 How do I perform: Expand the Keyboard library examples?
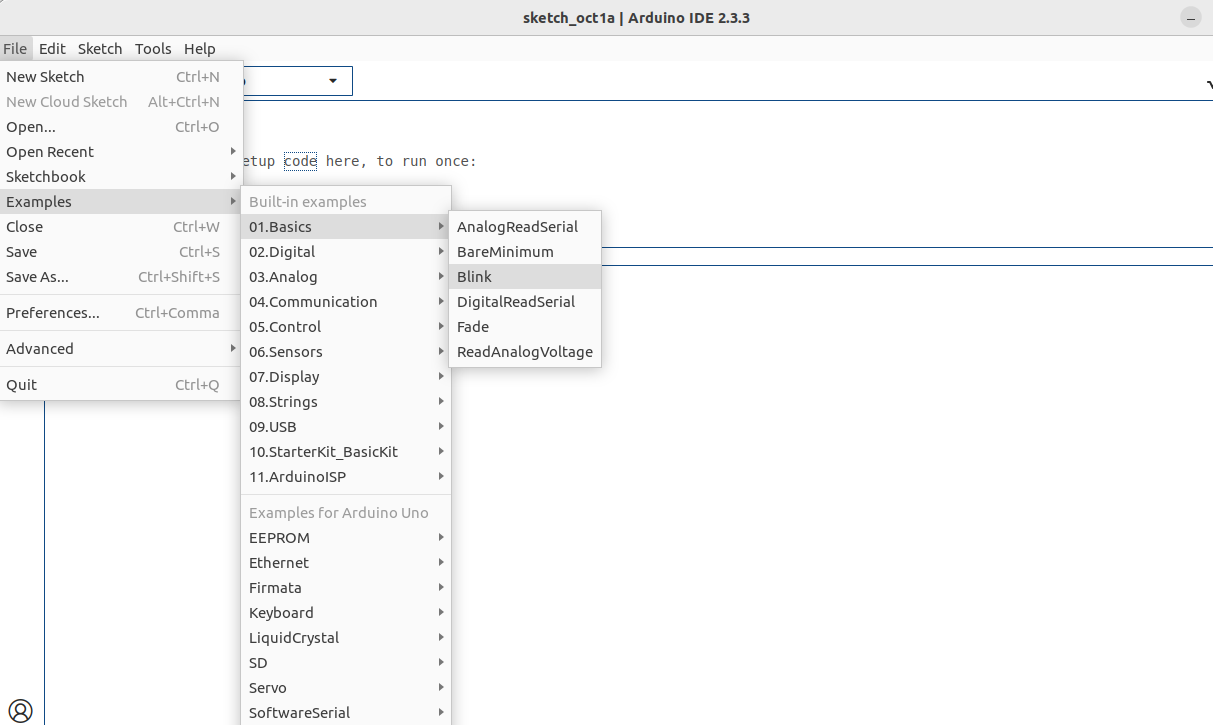(346, 613)
